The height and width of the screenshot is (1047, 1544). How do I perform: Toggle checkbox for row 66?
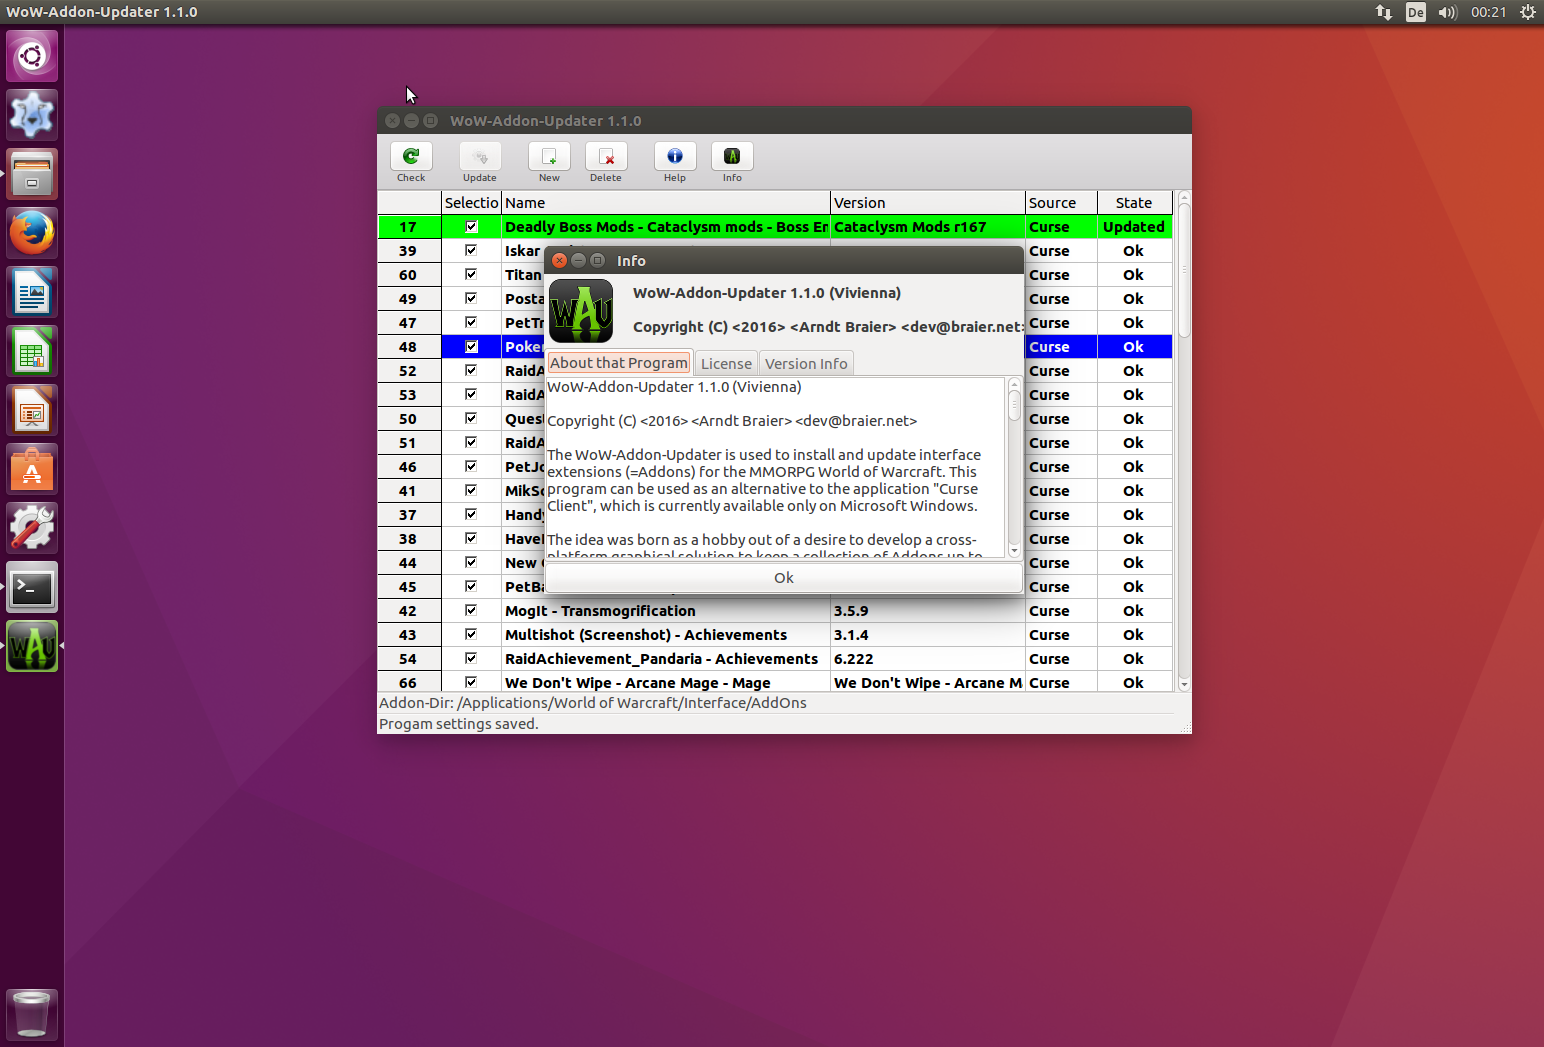tap(471, 683)
